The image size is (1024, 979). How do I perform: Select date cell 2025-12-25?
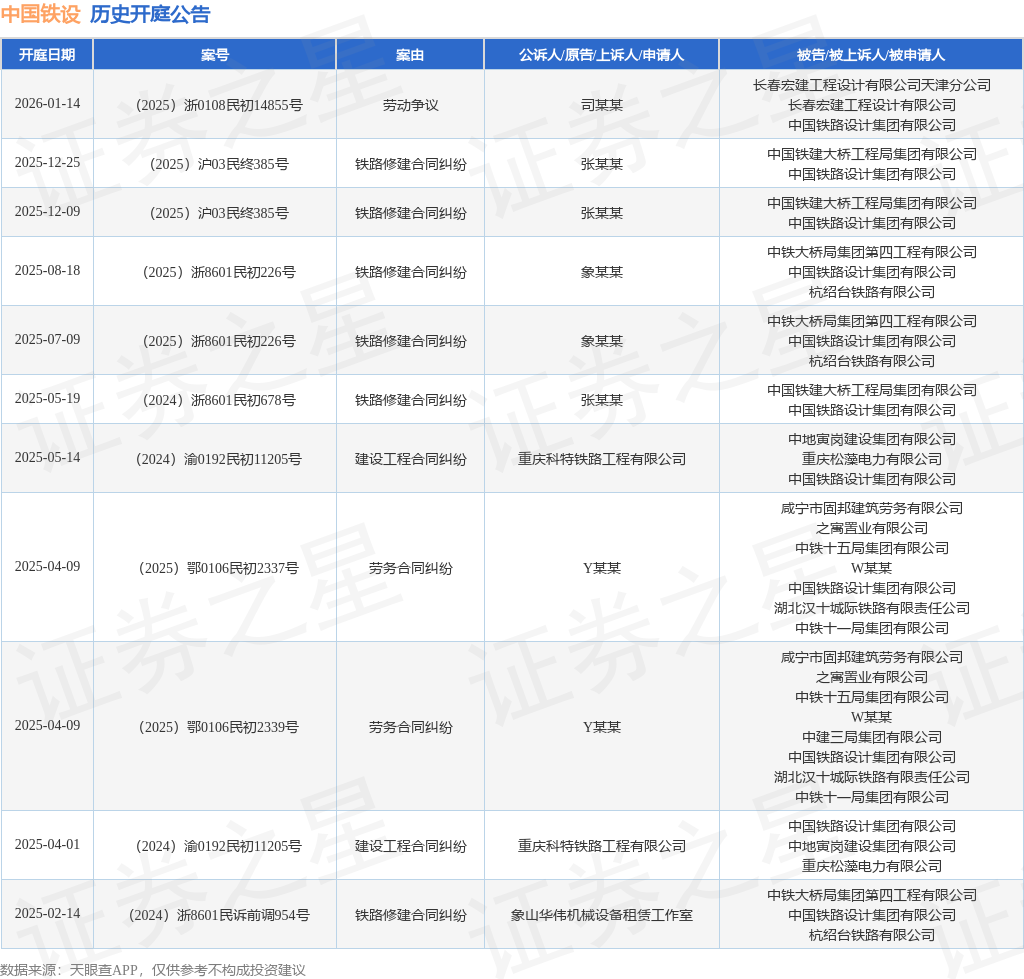[x=47, y=163]
